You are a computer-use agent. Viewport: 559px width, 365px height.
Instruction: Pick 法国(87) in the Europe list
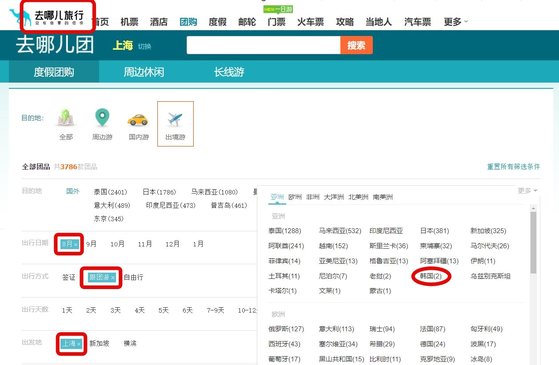(432, 329)
